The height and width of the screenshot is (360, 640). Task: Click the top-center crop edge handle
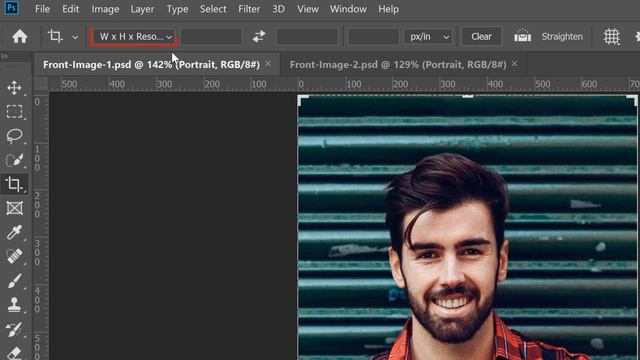(x=467, y=96)
